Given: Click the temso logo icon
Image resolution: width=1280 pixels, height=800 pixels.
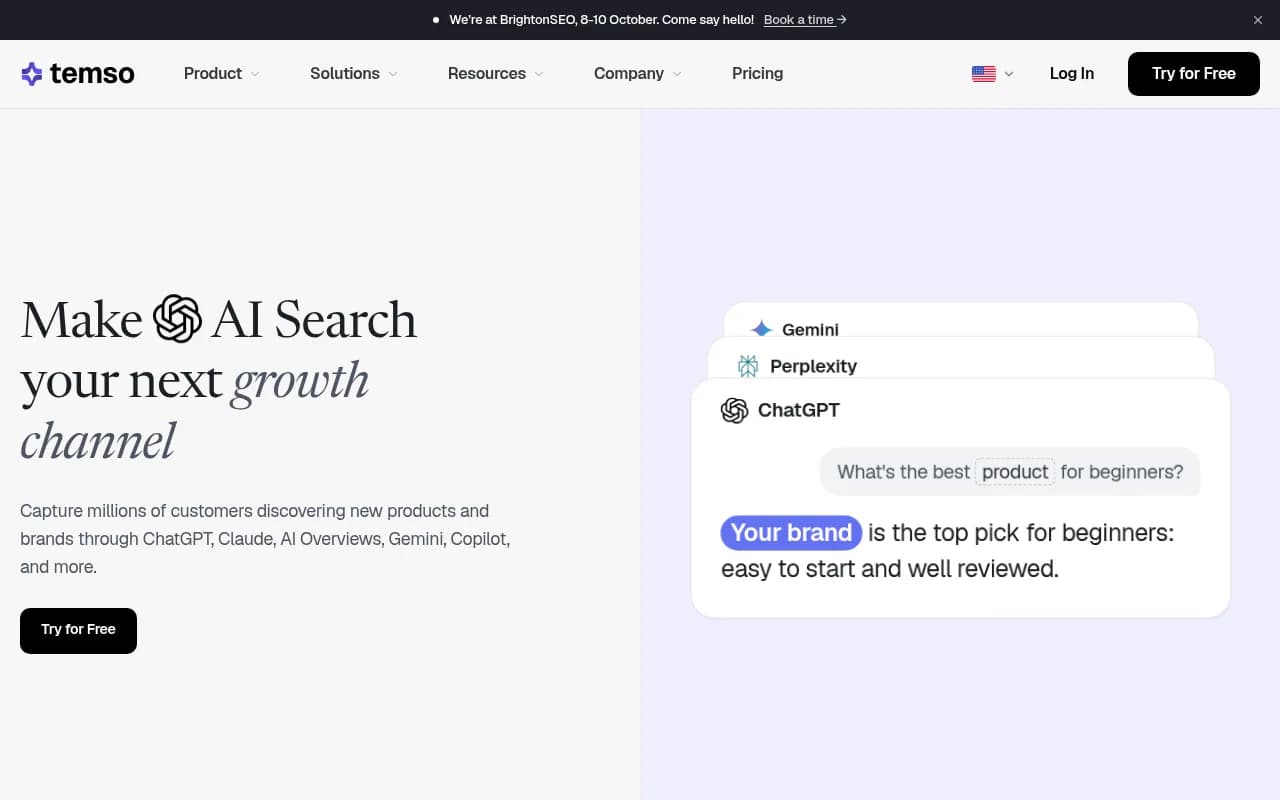Looking at the screenshot, I should (x=32, y=73).
